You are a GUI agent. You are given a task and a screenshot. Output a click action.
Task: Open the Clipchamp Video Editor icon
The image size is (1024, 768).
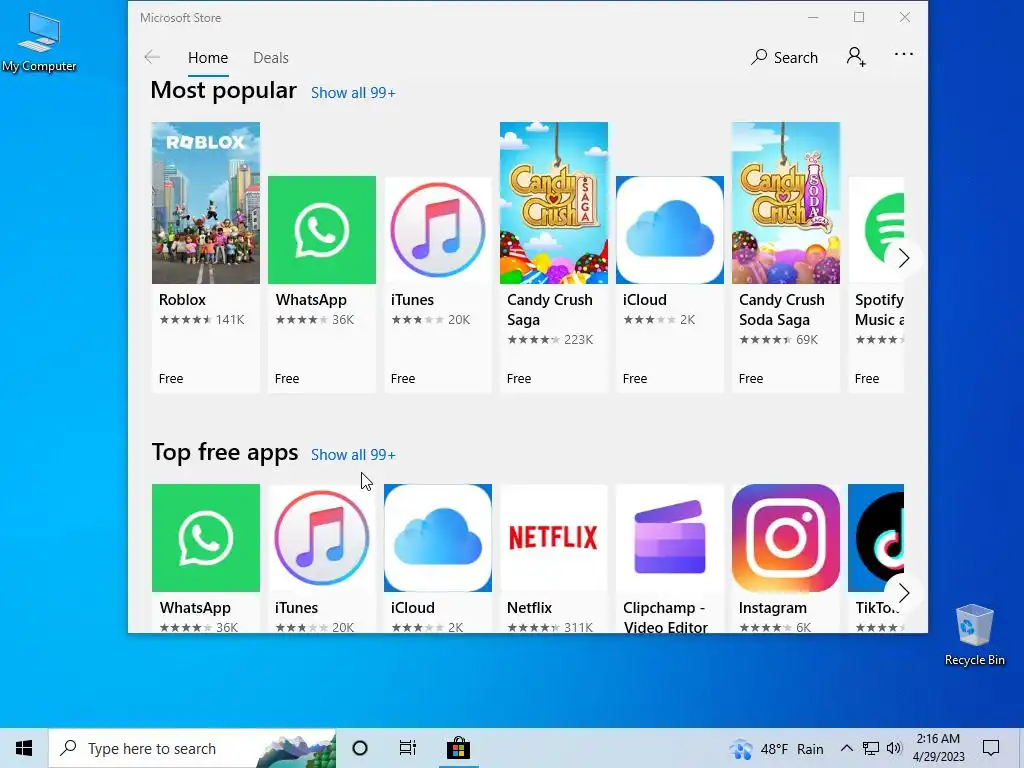tap(670, 538)
